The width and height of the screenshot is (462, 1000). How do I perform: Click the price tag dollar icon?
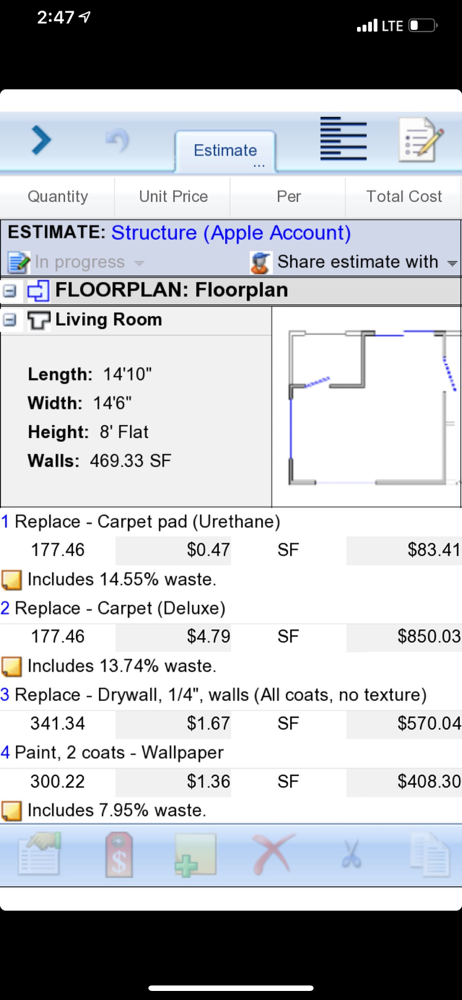pyautogui.click(x=119, y=854)
